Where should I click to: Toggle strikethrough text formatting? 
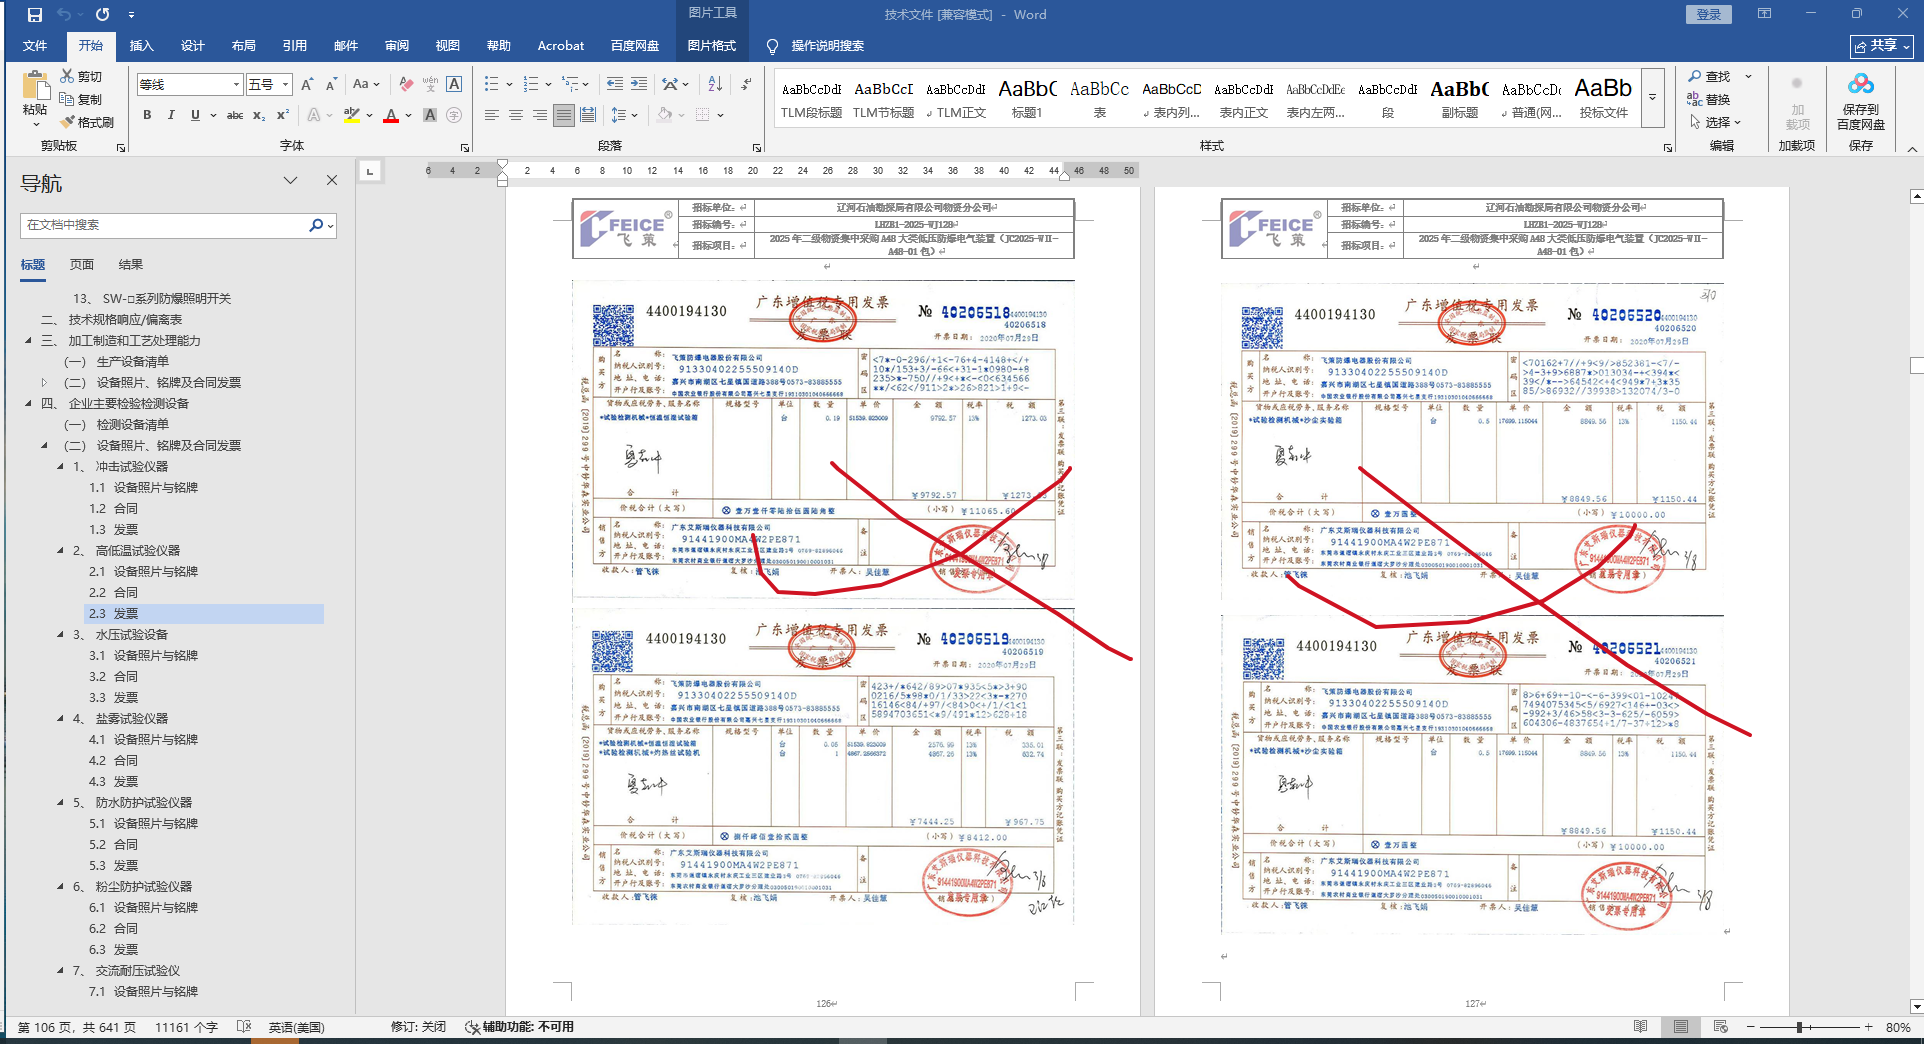235,116
